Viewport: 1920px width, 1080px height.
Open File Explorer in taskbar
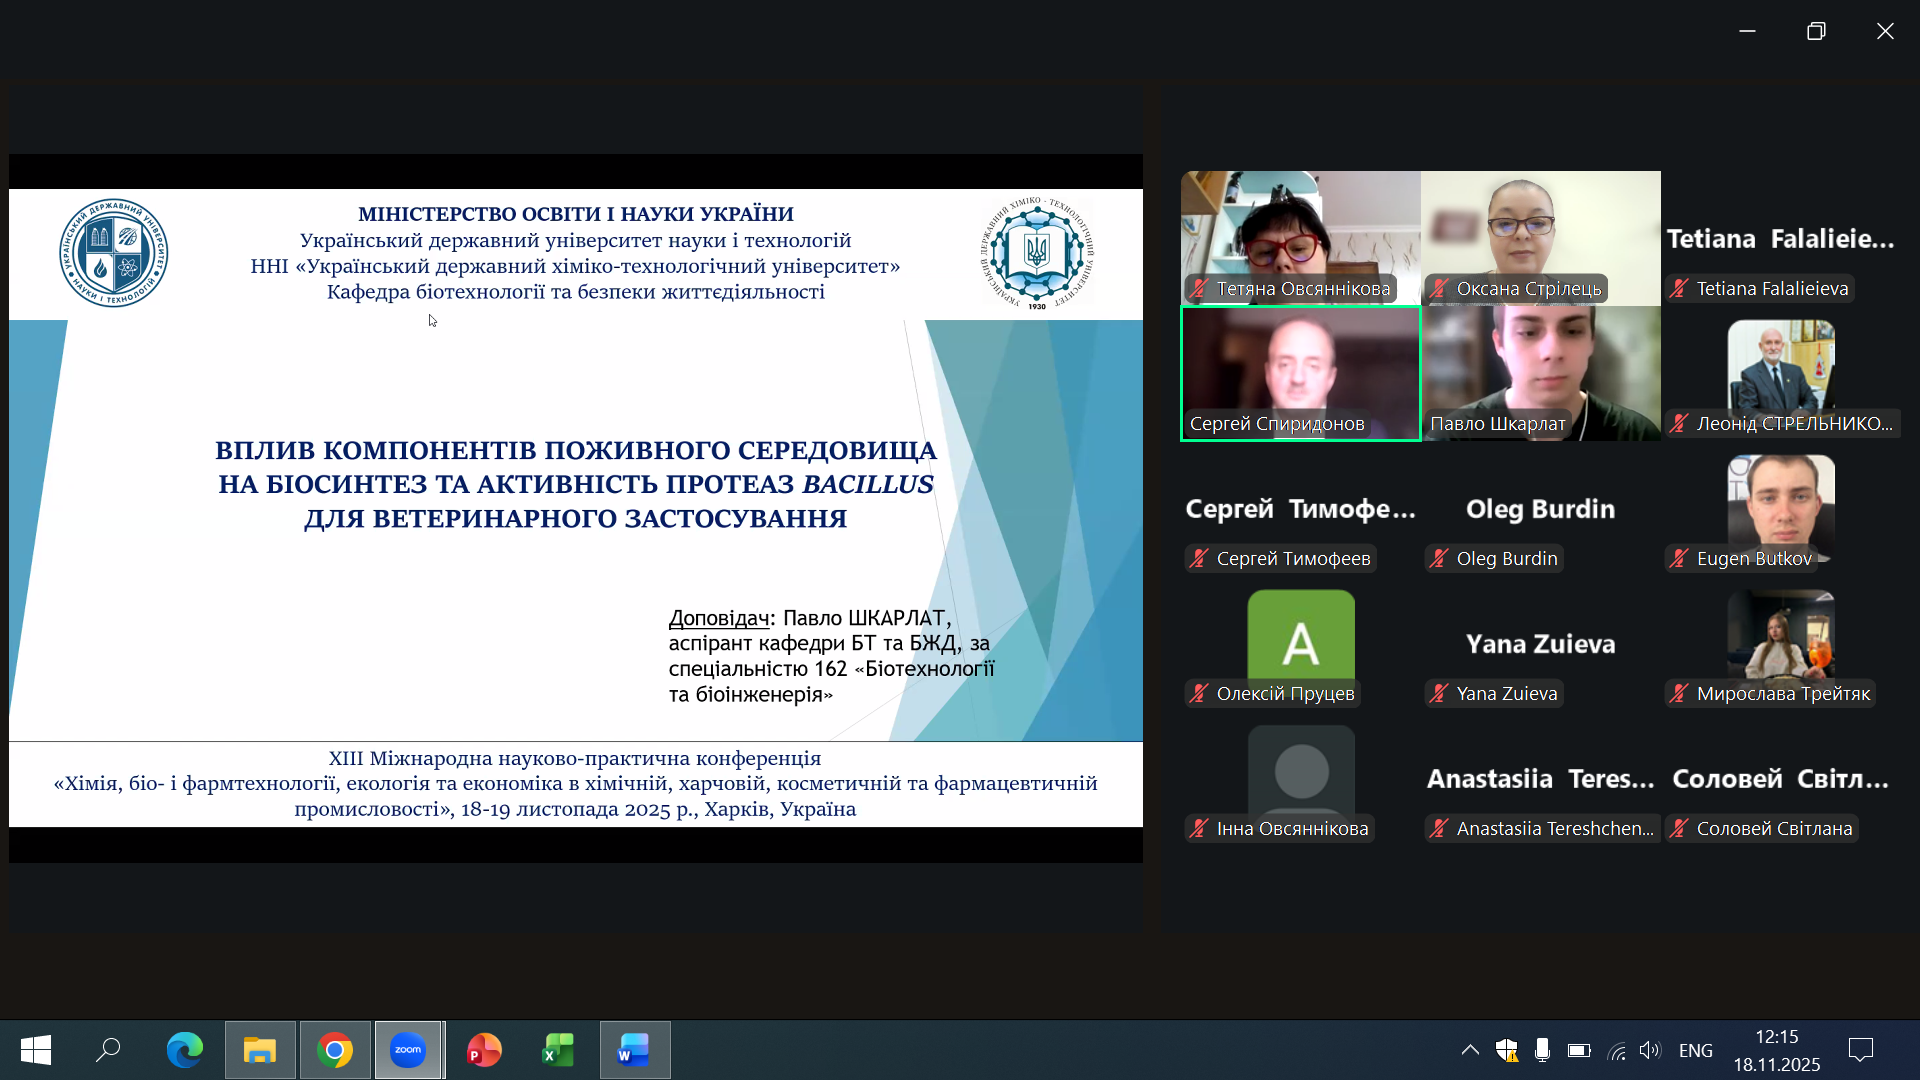[260, 1050]
